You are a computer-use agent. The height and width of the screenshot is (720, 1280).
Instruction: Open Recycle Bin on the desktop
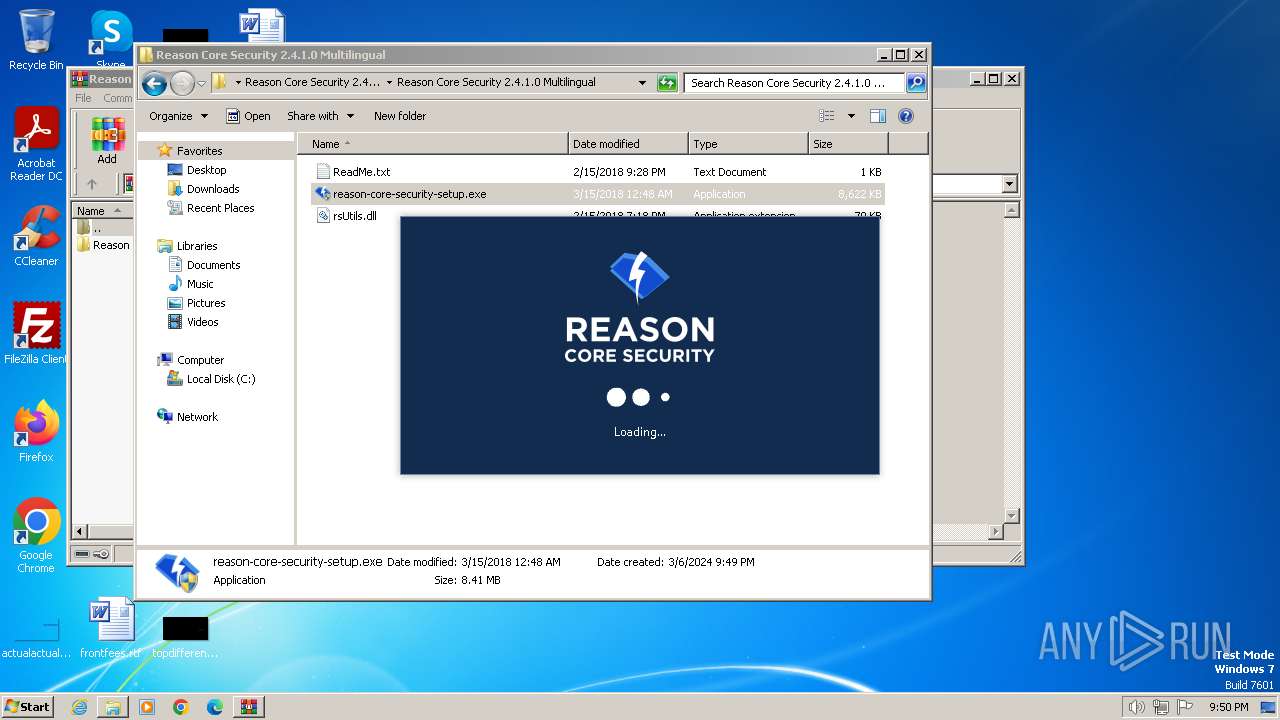click(x=36, y=40)
